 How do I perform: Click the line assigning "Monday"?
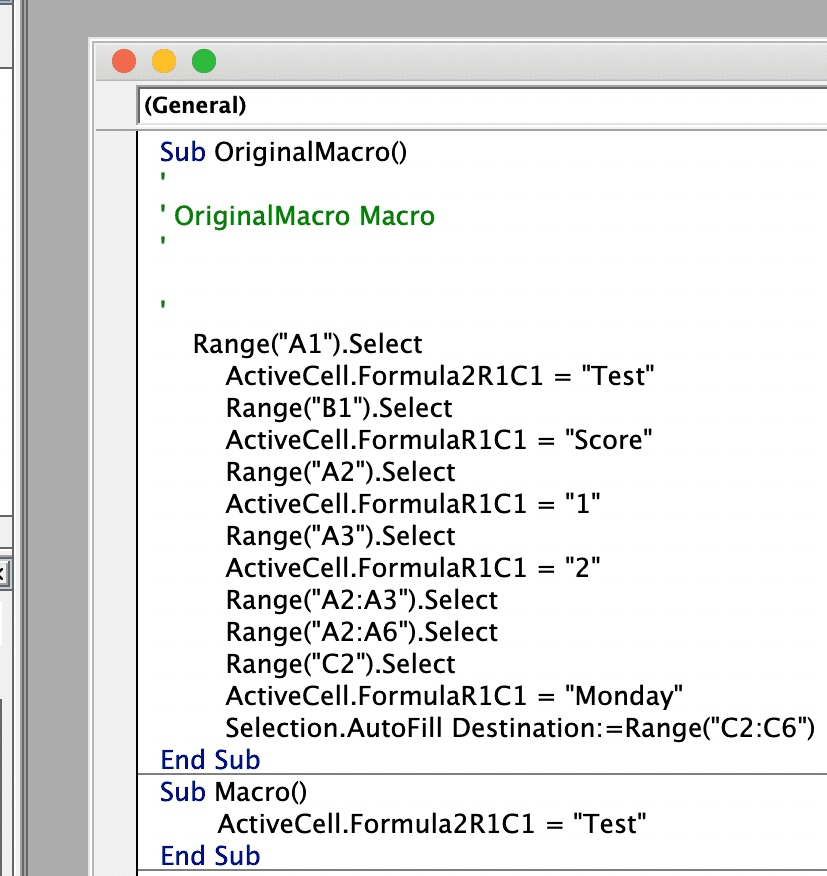[x=454, y=696]
